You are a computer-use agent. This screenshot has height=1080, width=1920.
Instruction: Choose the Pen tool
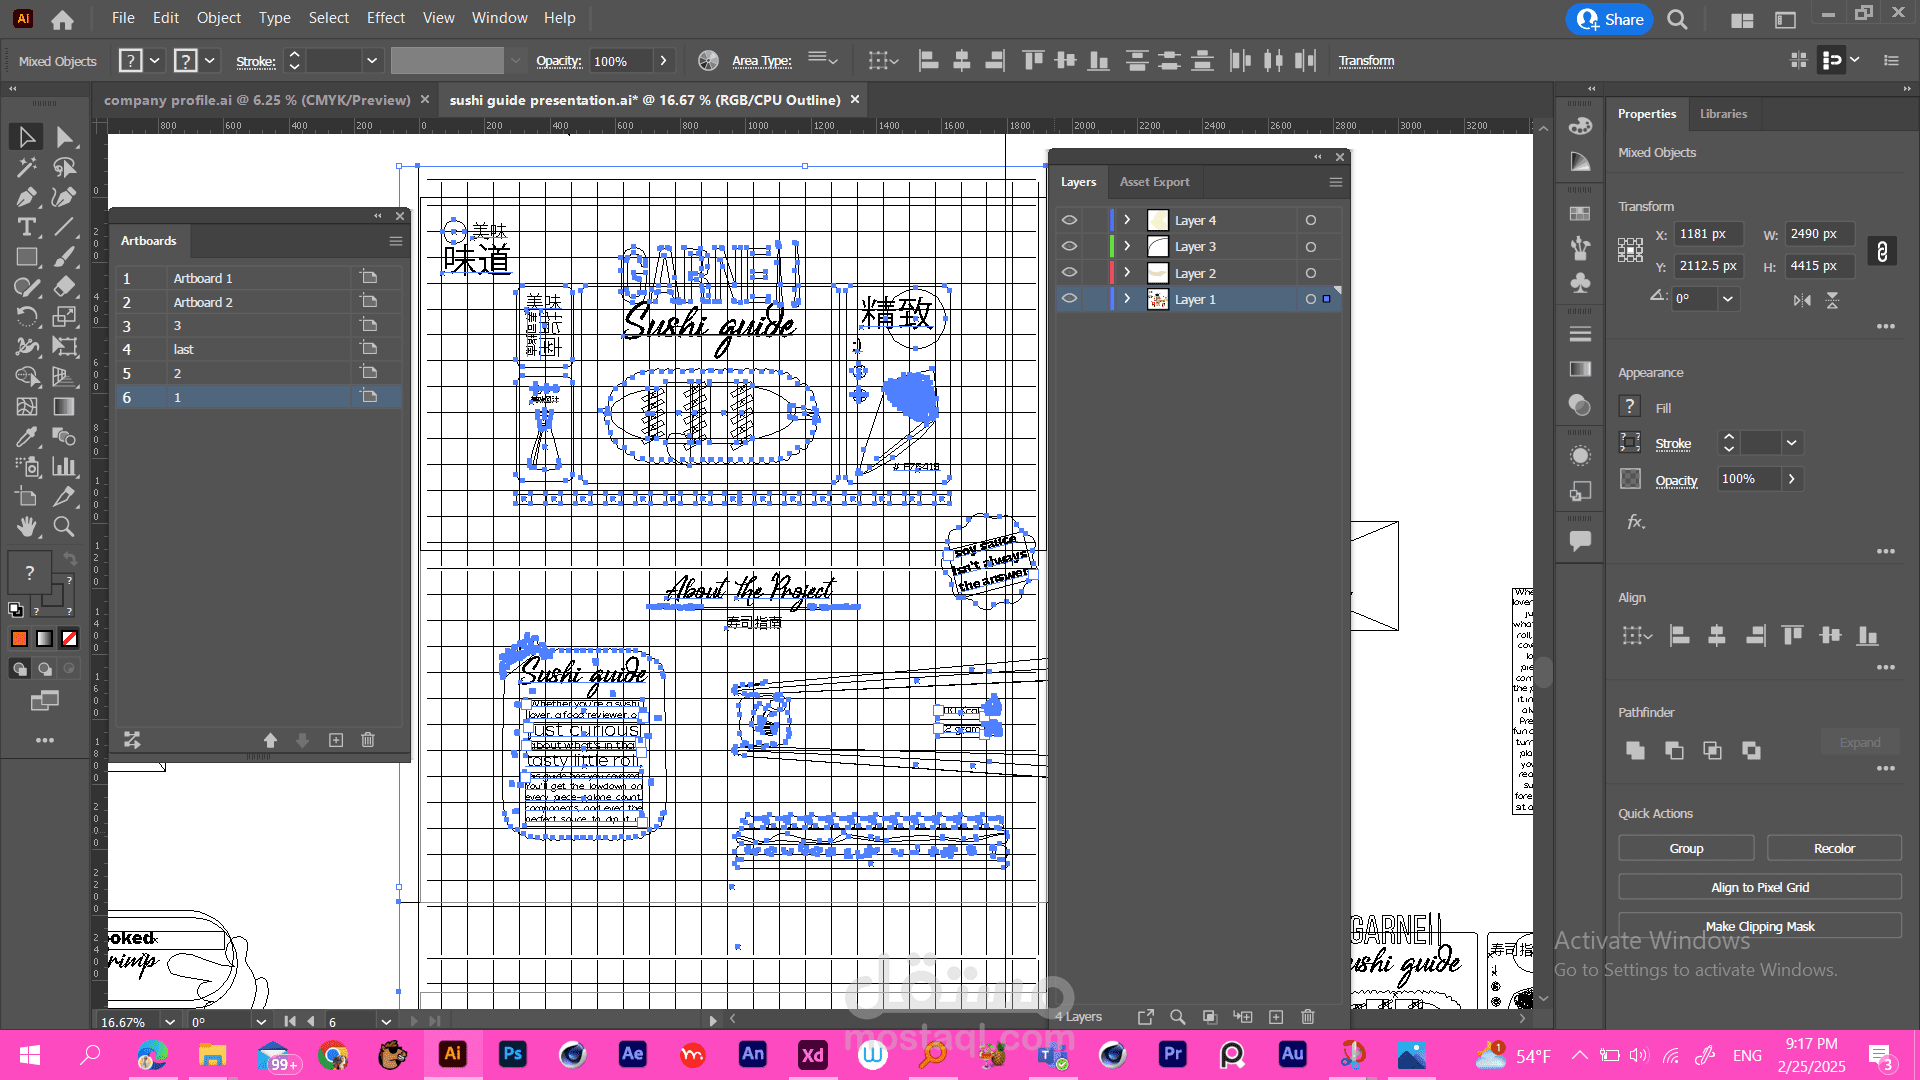pyautogui.click(x=27, y=197)
